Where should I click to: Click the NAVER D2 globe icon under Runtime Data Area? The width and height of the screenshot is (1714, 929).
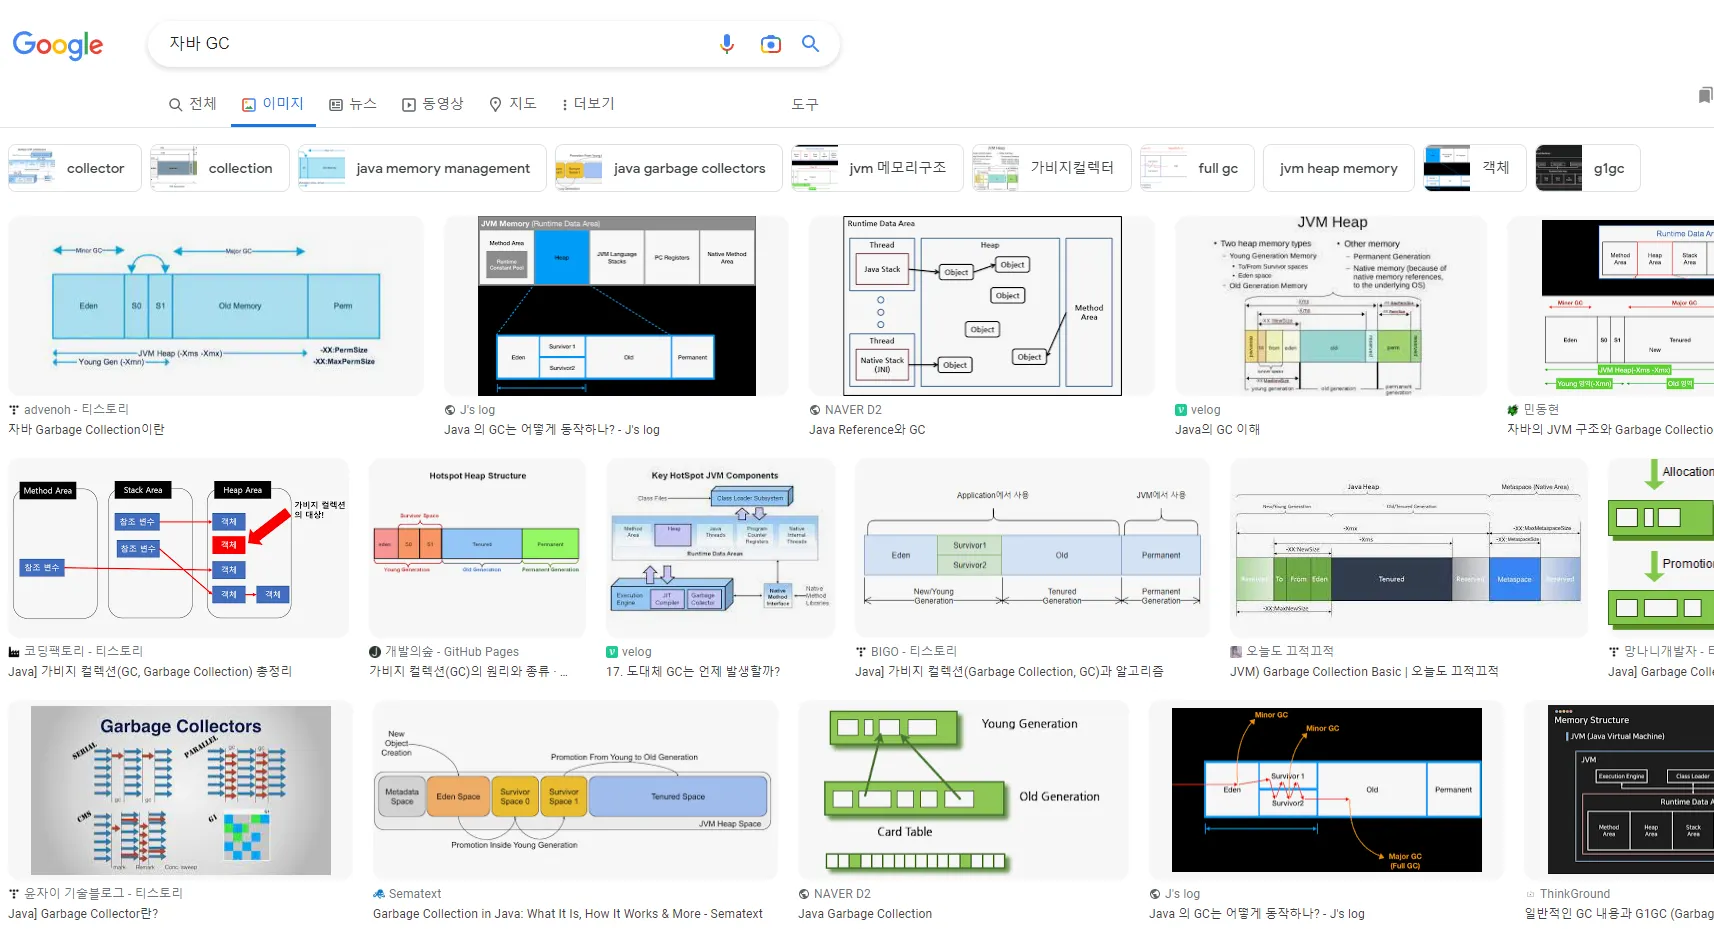815,410
